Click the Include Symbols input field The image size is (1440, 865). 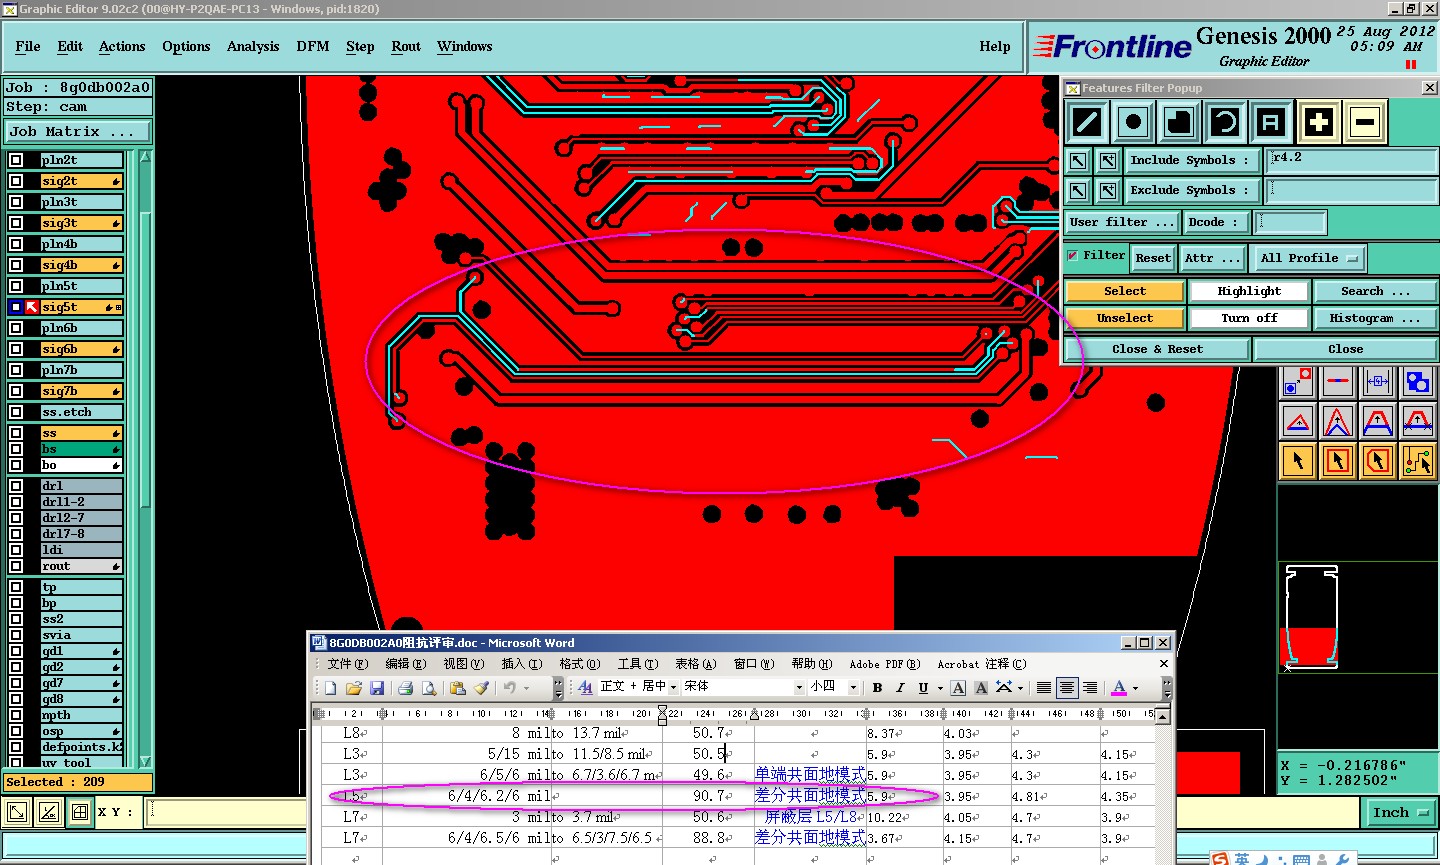point(1351,160)
